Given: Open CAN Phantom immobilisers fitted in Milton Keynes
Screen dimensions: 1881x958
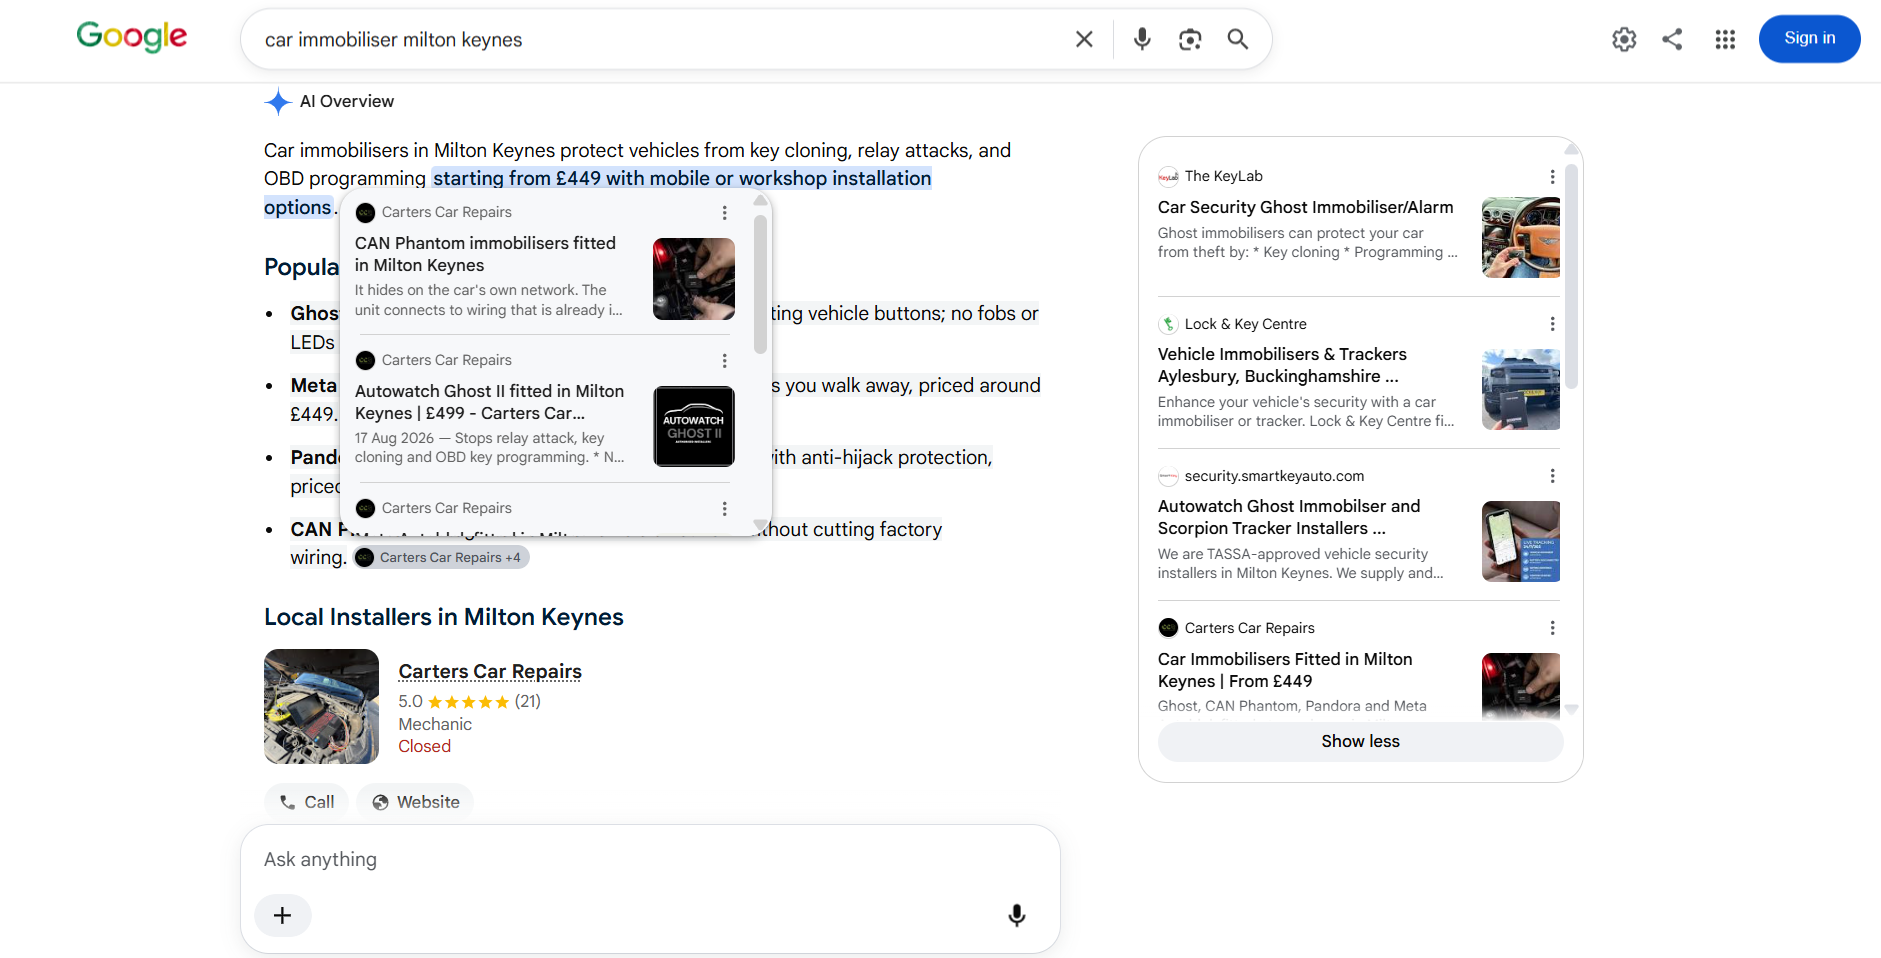Looking at the screenshot, I should point(485,254).
